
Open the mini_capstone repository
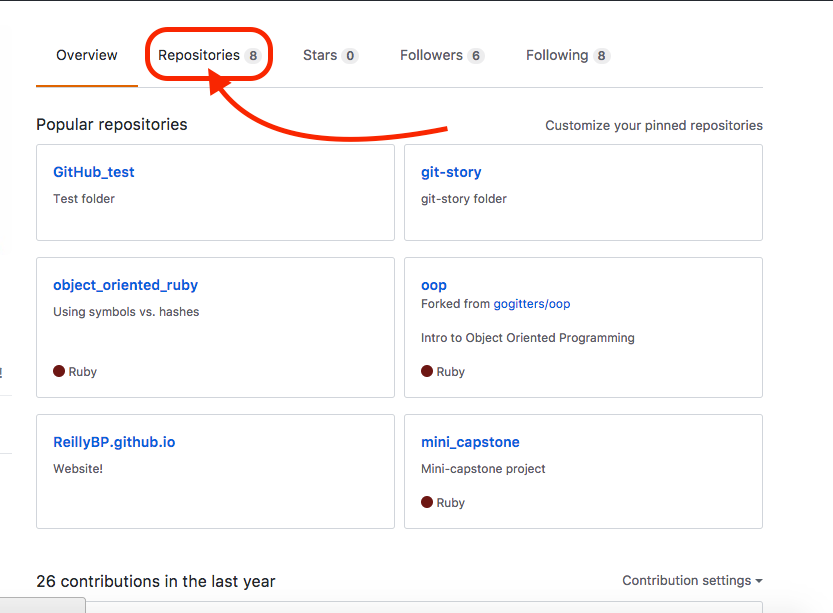point(471,441)
